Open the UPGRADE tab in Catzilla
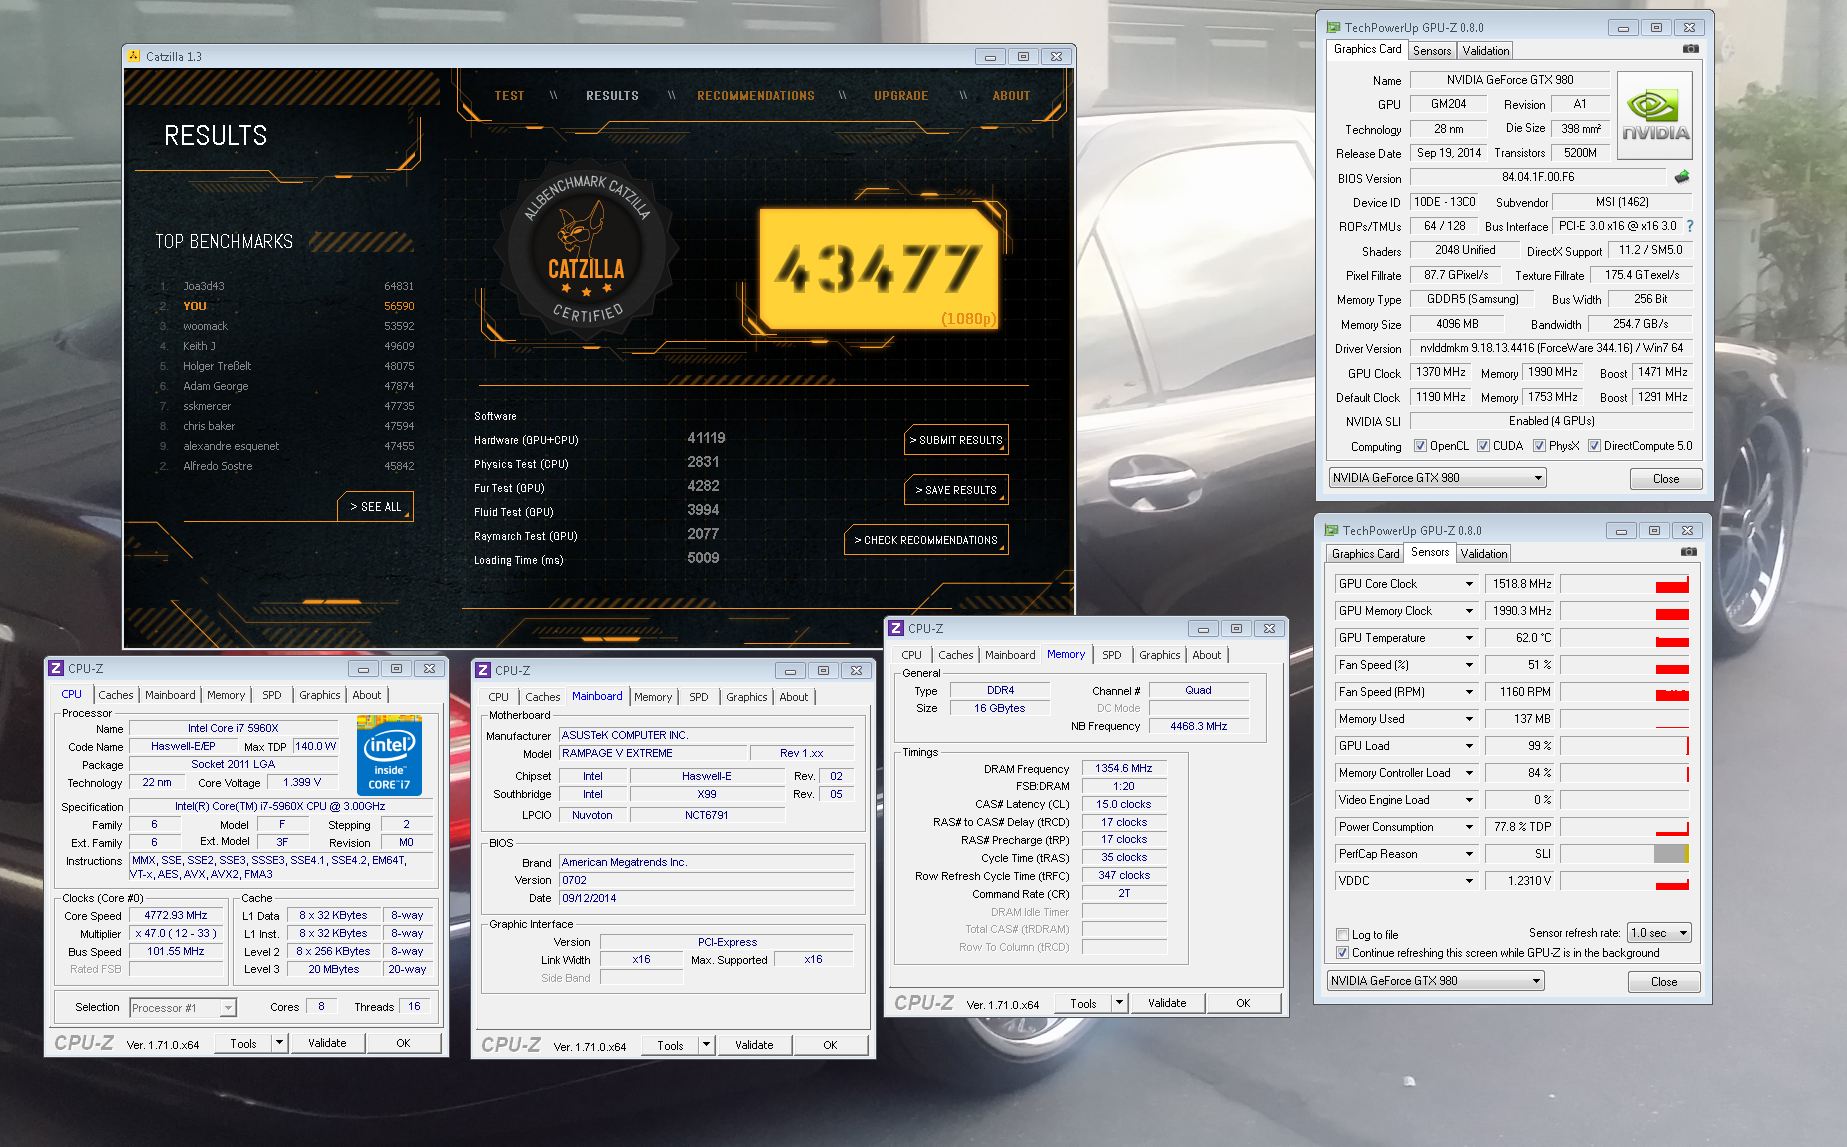 [x=901, y=96]
